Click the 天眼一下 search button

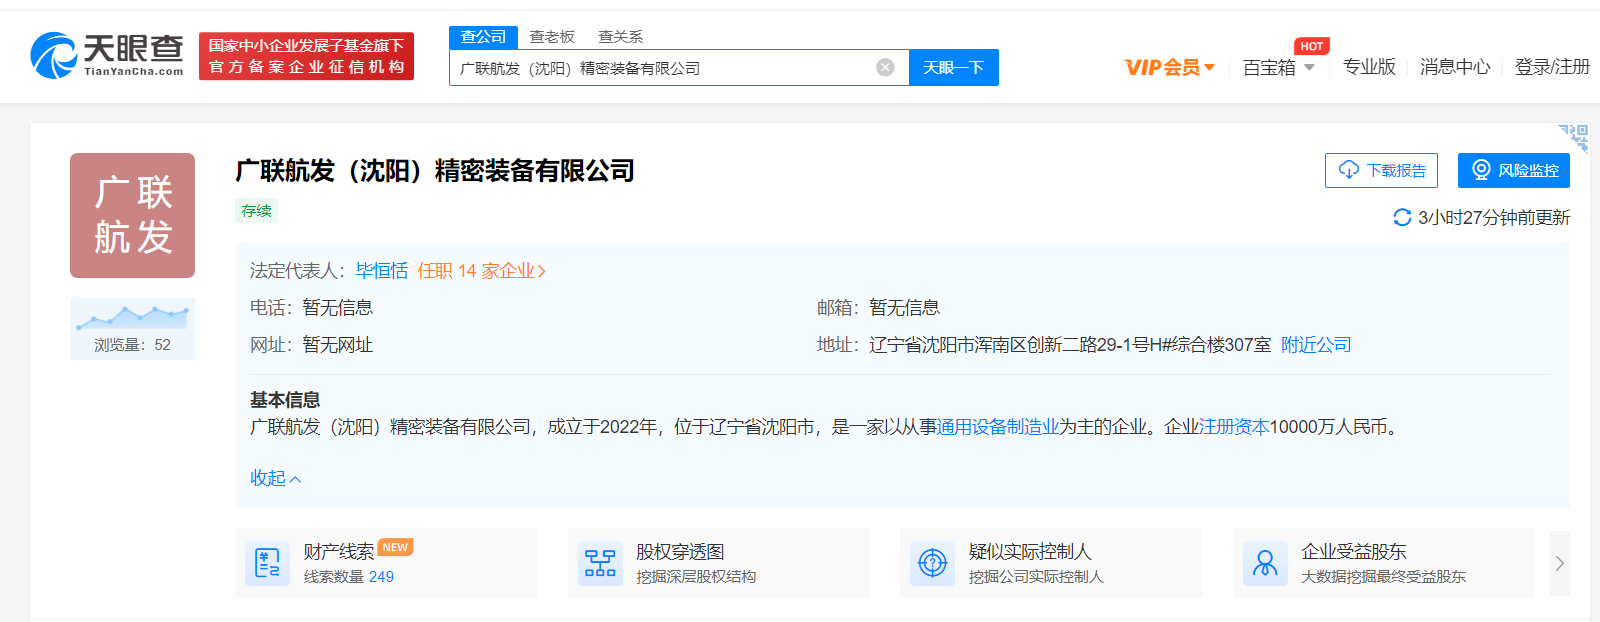point(954,67)
